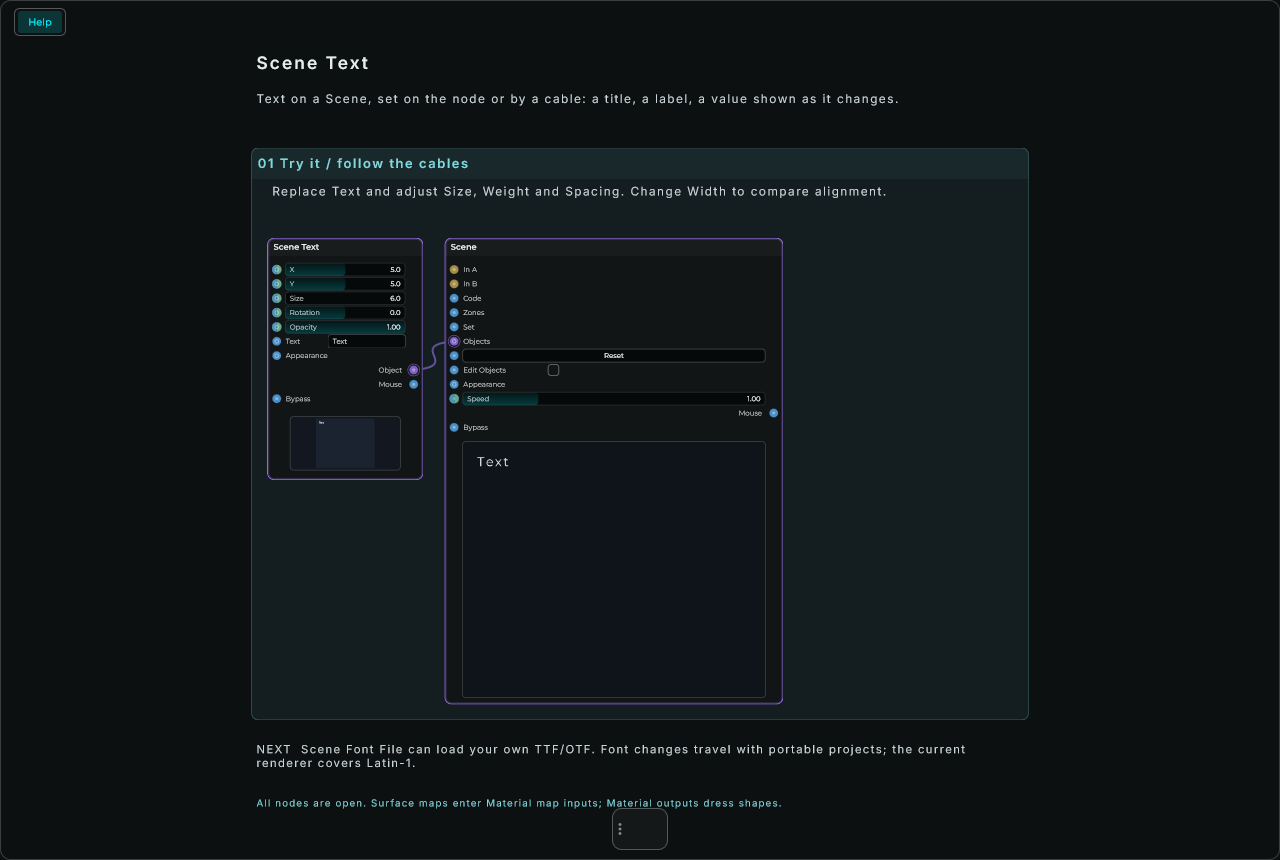1280x860 pixels.
Task: Click the Y input port on Scene Text
Action: 277,284
